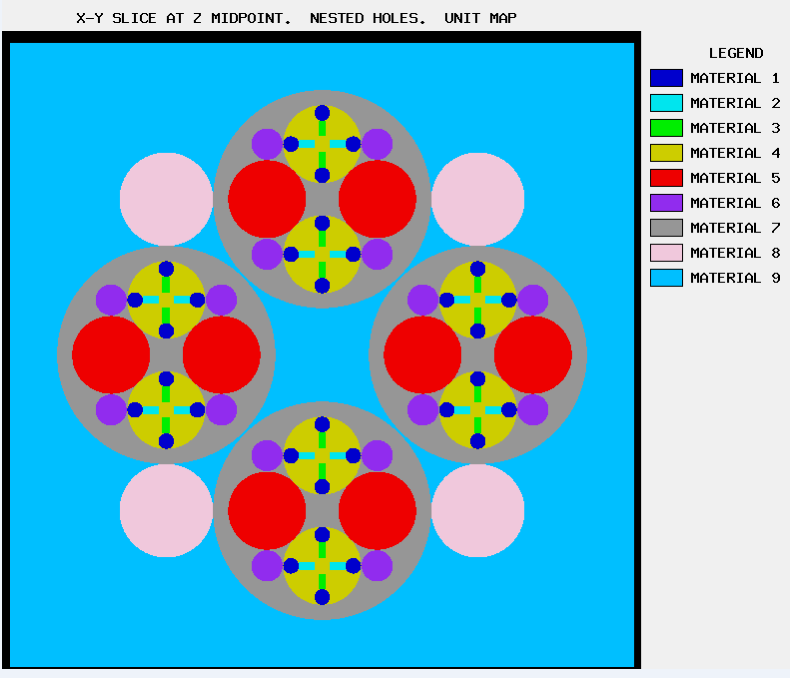The height and width of the screenshot is (678, 790).
Task: Click the Material 1 dark blue legend swatch
Action: 666,78
